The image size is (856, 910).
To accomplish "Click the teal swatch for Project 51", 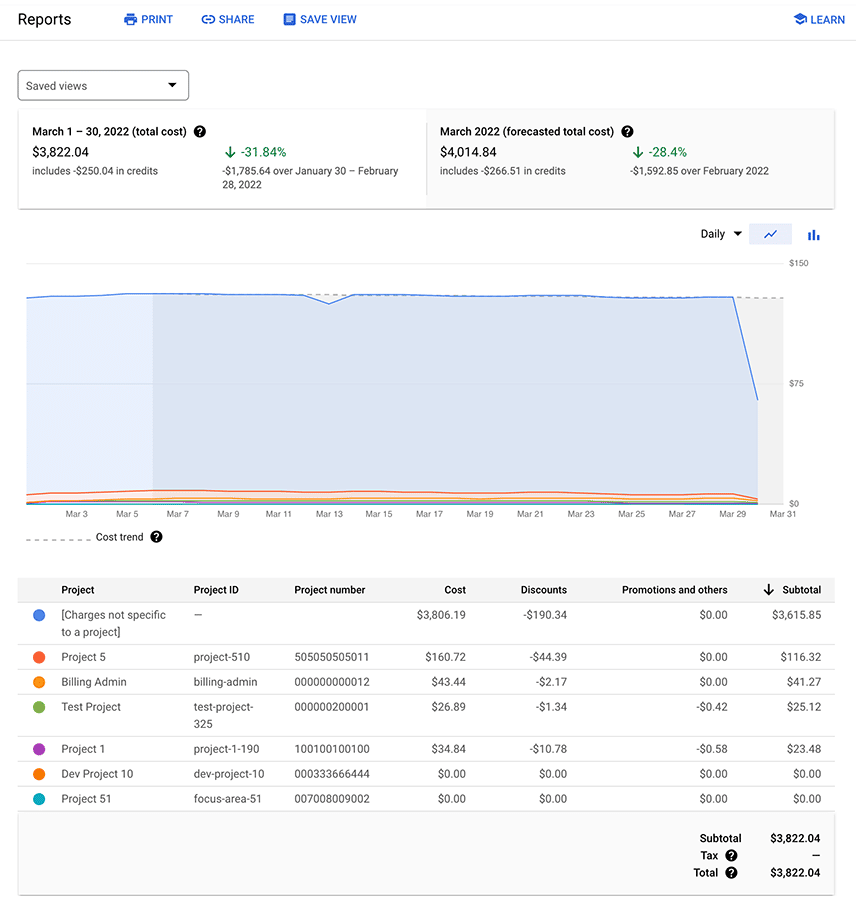I will click(x=39, y=799).
